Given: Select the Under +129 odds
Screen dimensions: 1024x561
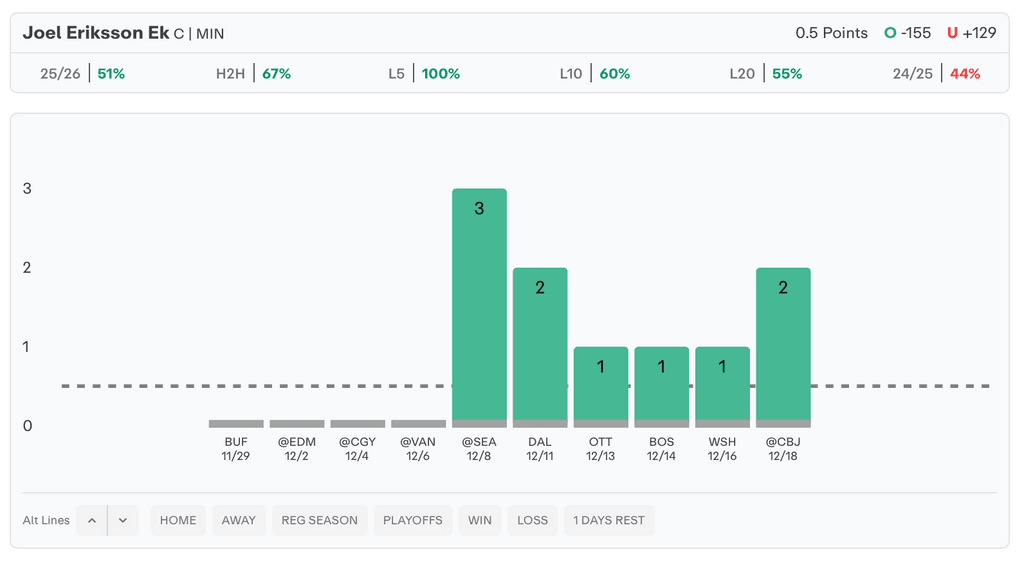Looking at the screenshot, I should click(972, 33).
